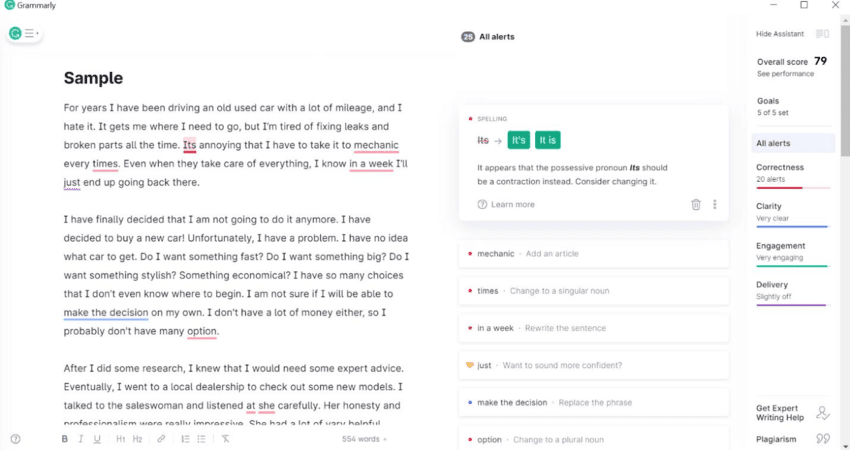850x450 pixels.
Task: Toggle Heading 1 style
Action: click(121, 439)
